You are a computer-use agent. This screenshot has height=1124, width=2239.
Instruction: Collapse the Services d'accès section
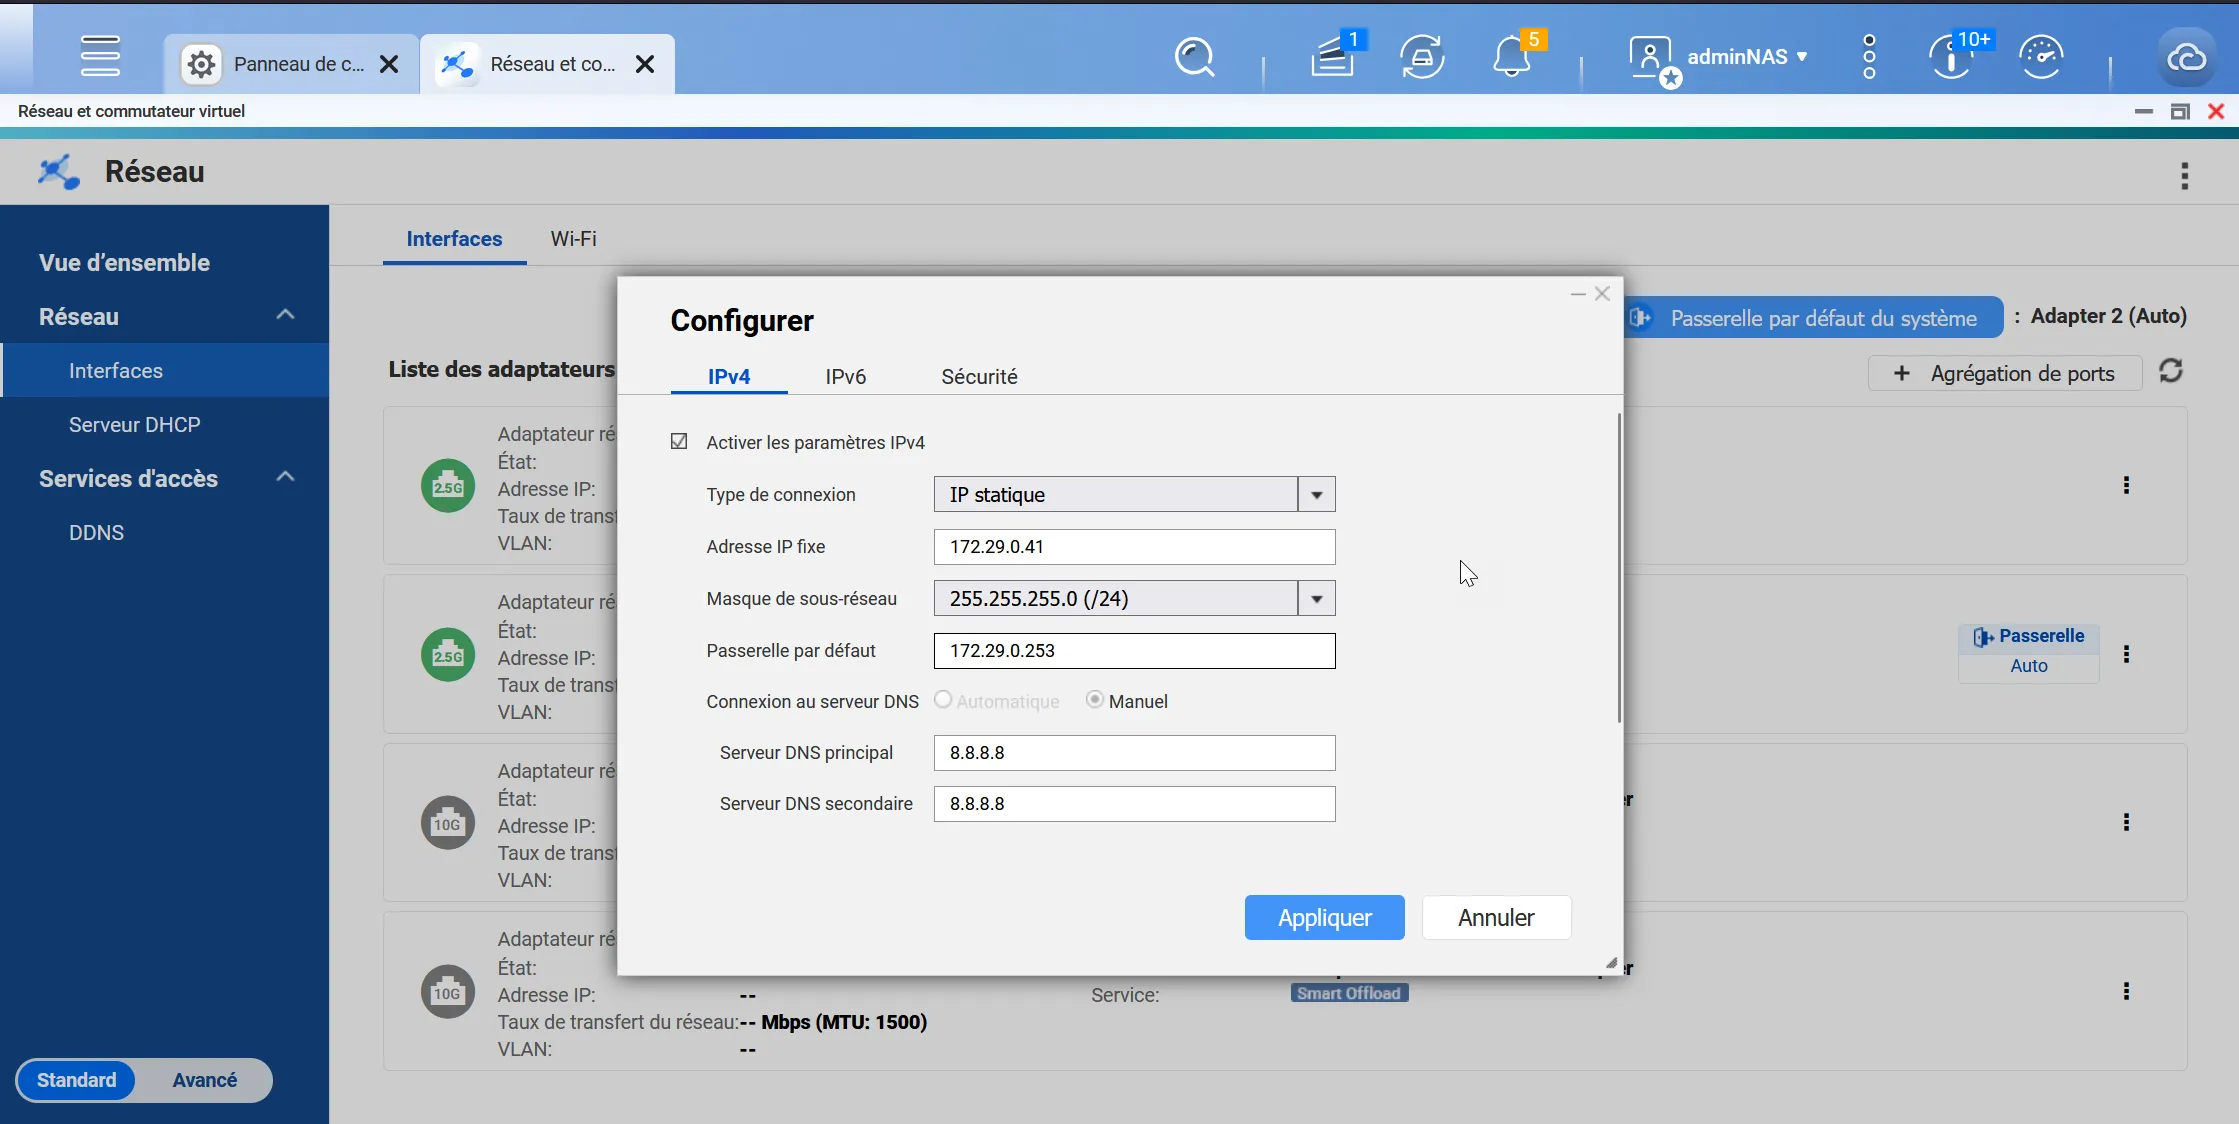[285, 477]
